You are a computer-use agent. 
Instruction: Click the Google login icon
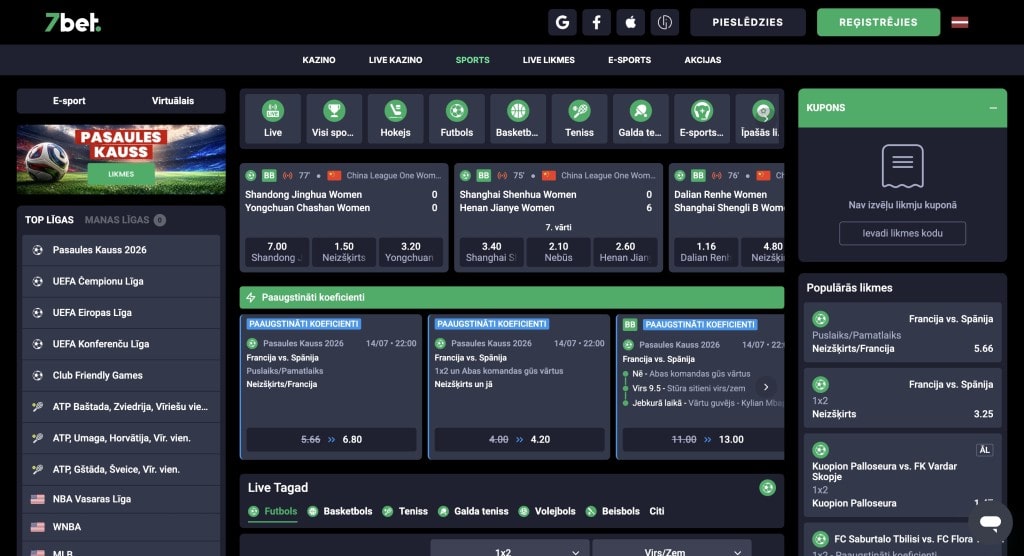pos(562,22)
